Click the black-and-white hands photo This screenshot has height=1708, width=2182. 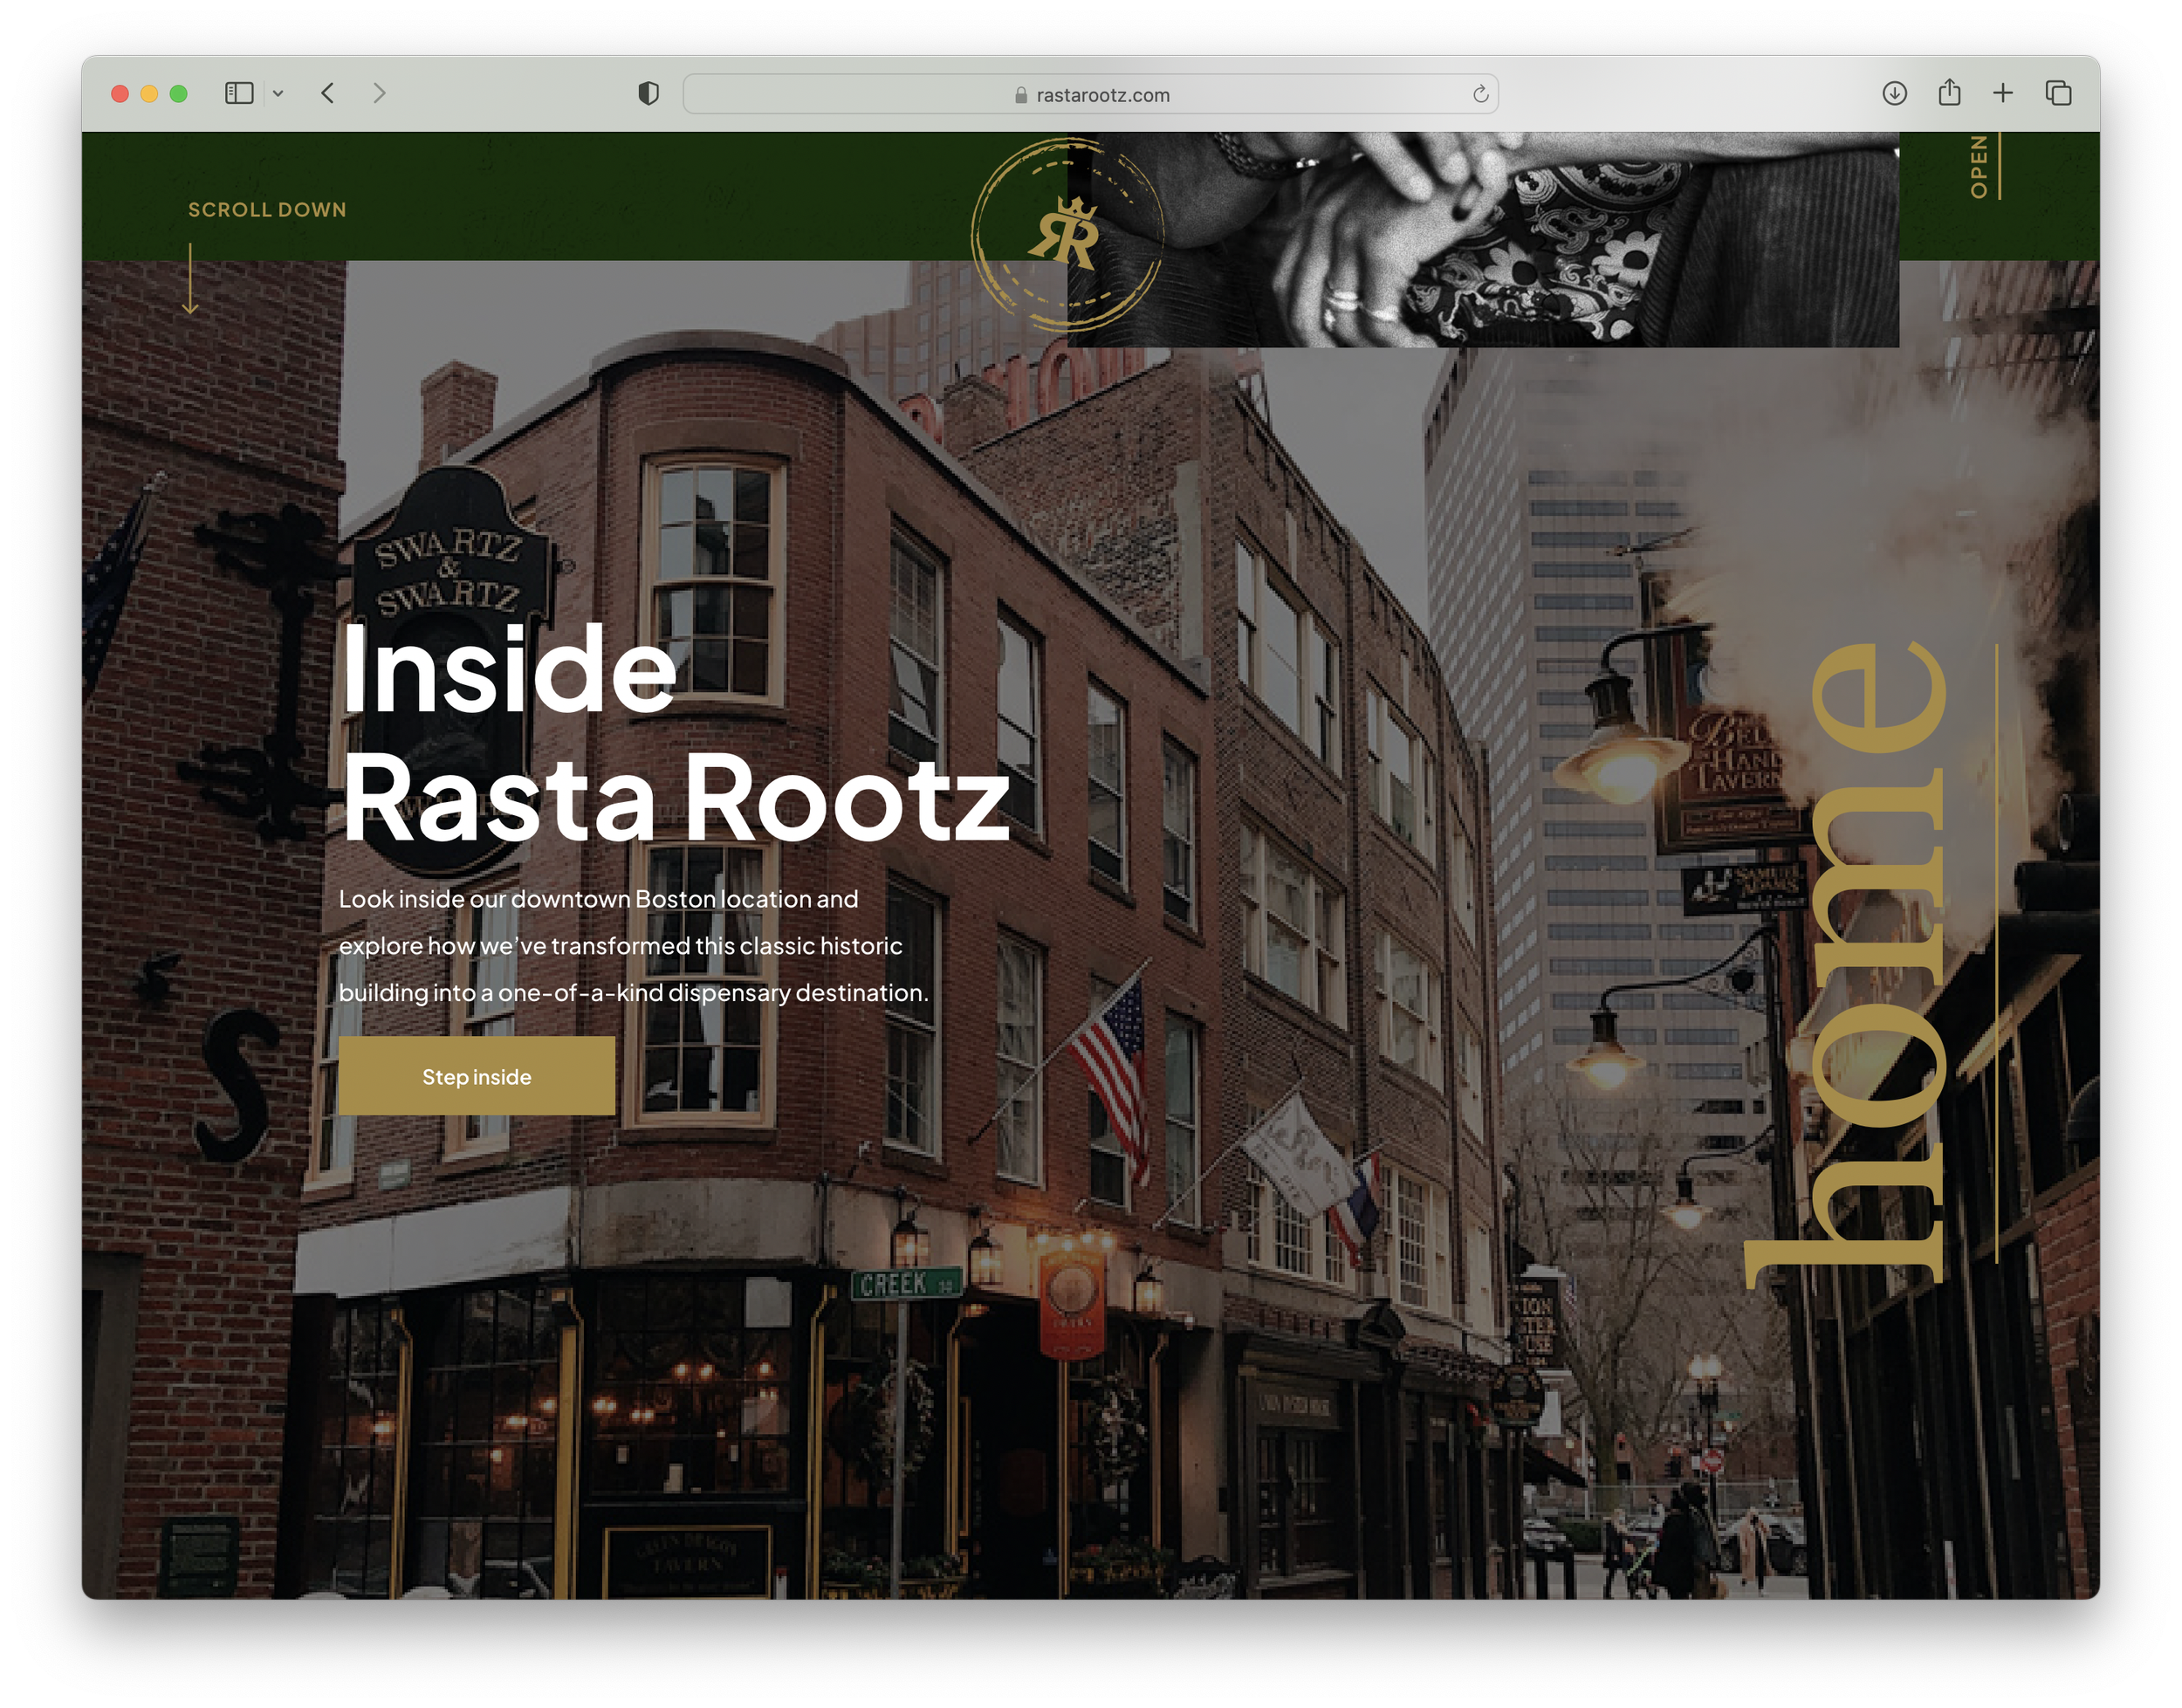[1483, 240]
